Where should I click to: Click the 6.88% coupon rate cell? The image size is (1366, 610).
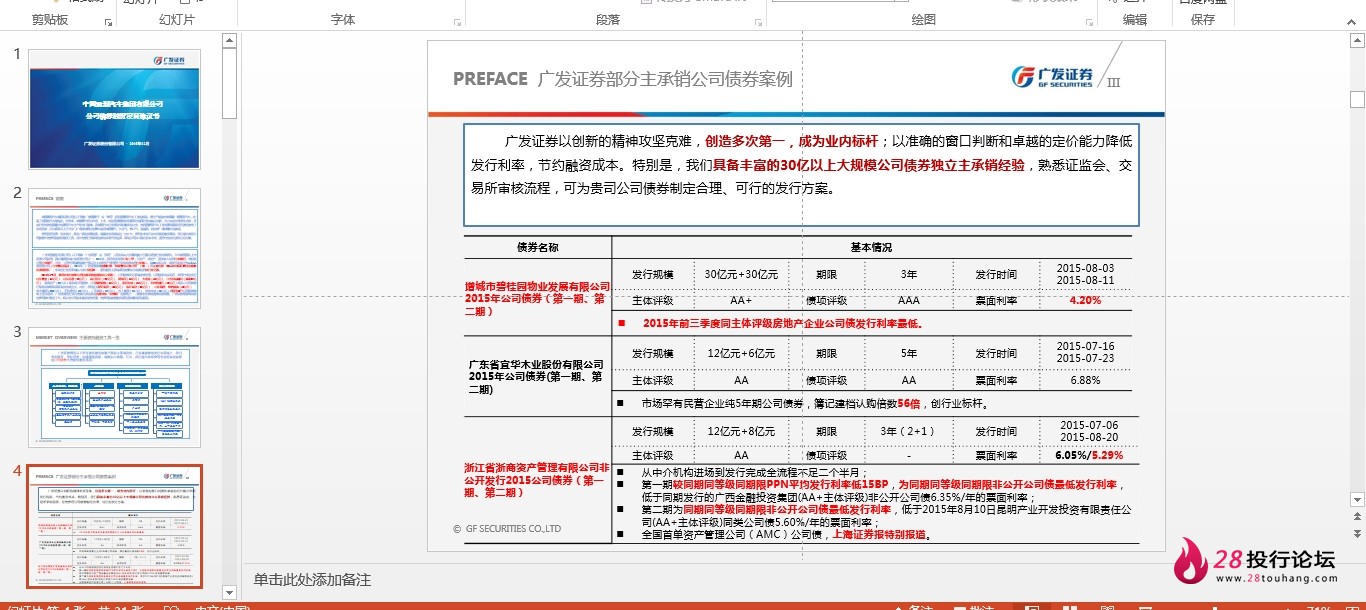click(x=1085, y=380)
